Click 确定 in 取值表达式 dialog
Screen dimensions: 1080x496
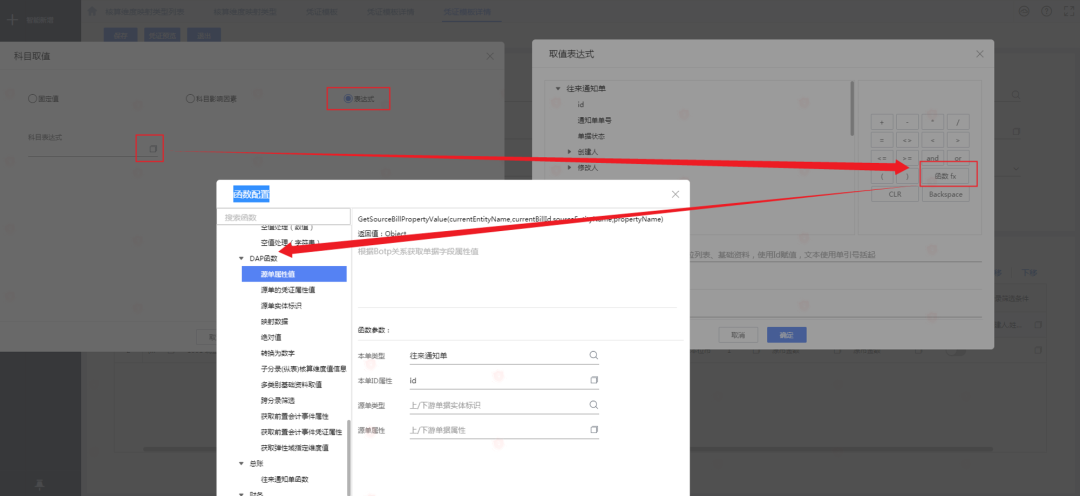pyautogui.click(x=787, y=335)
